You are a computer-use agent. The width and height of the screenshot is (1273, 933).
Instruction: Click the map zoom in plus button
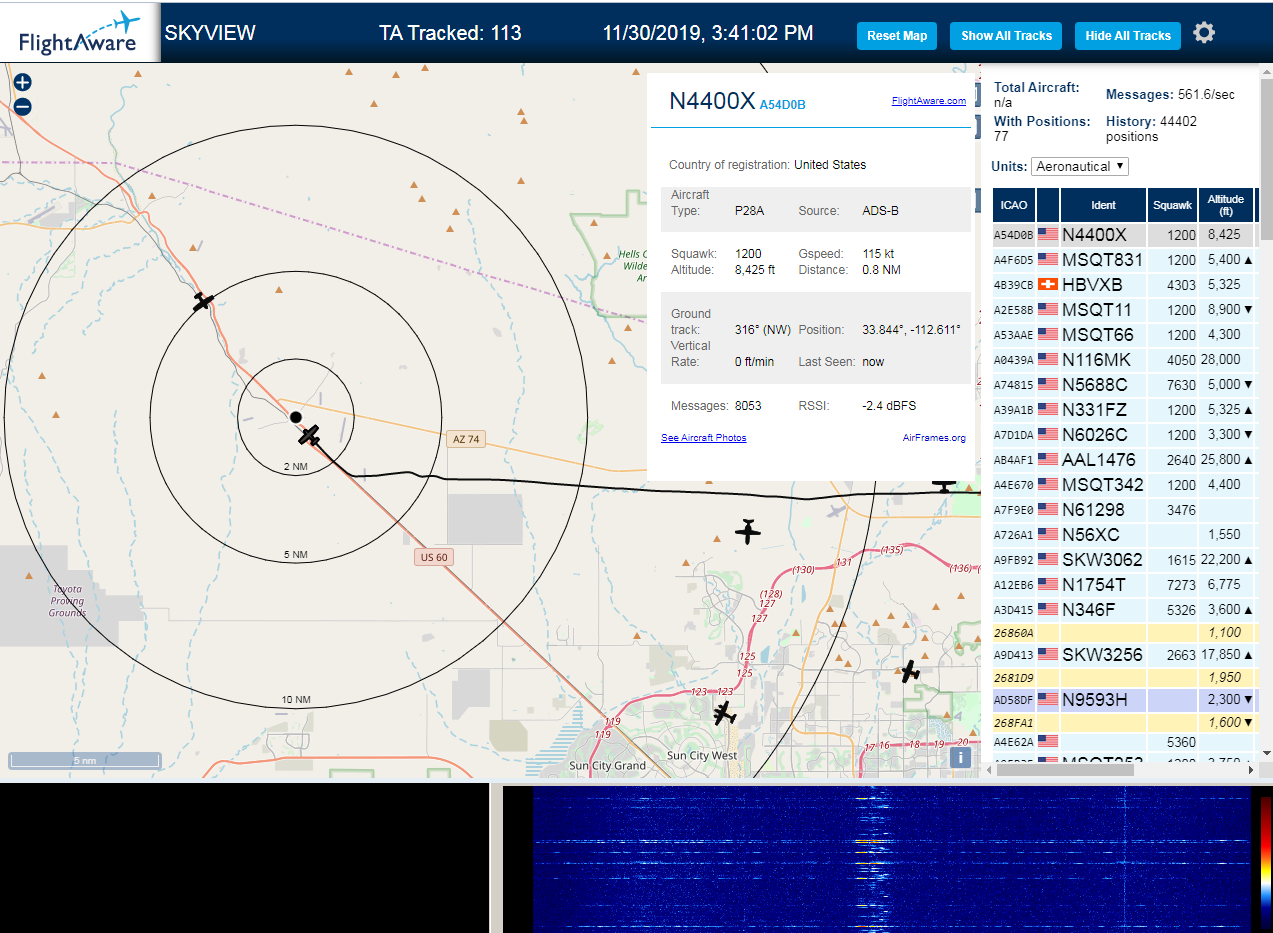[x=23, y=82]
